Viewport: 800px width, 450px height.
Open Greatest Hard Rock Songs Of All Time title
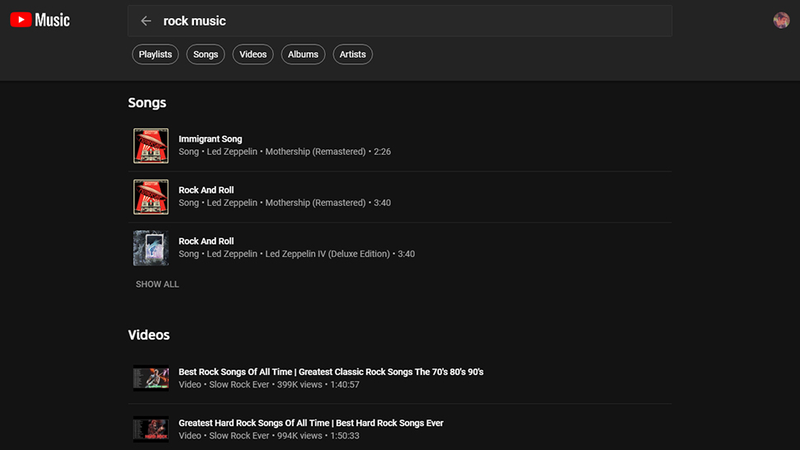click(311, 423)
